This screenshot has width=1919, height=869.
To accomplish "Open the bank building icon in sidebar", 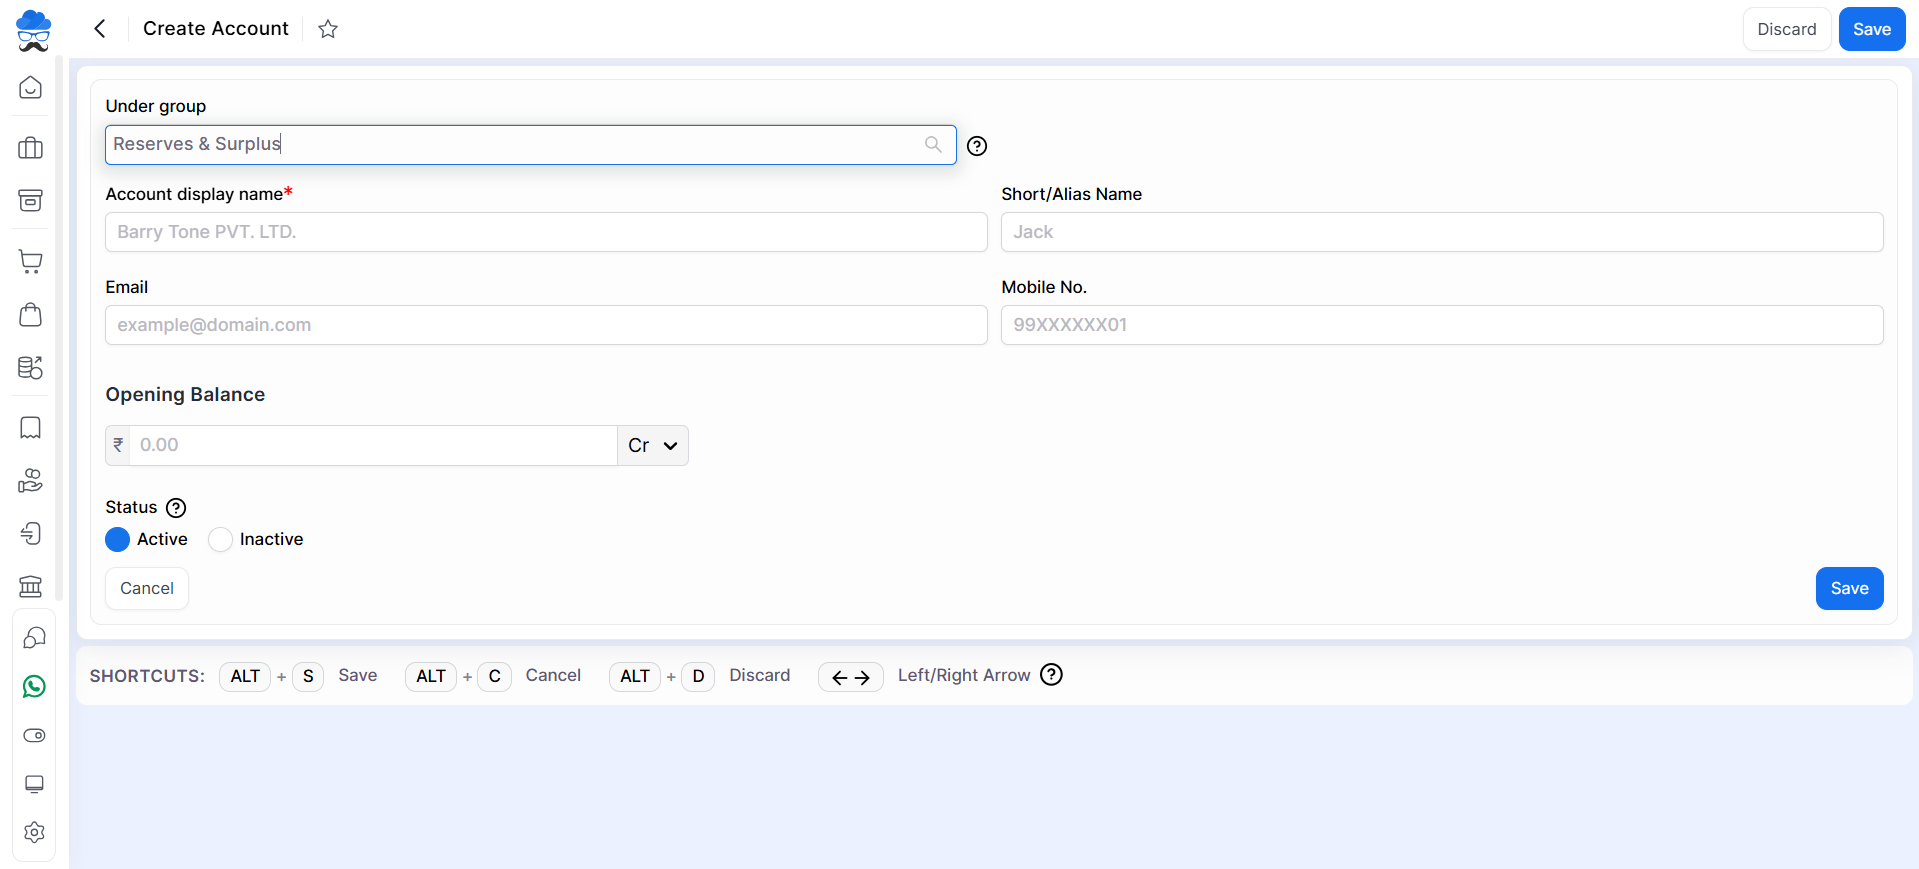I will pos(31,586).
